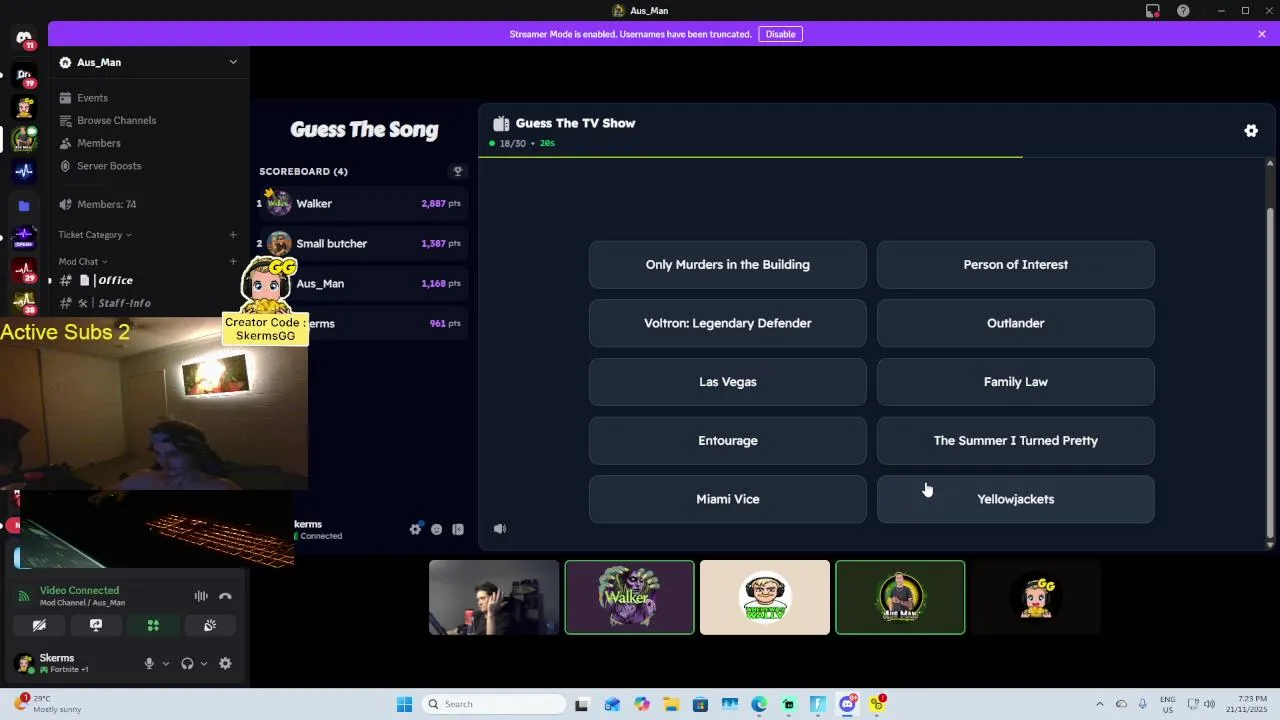Select the webcam participant tile
Viewport: 1280px width, 720px height.
pyautogui.click(x=494, y=597)
